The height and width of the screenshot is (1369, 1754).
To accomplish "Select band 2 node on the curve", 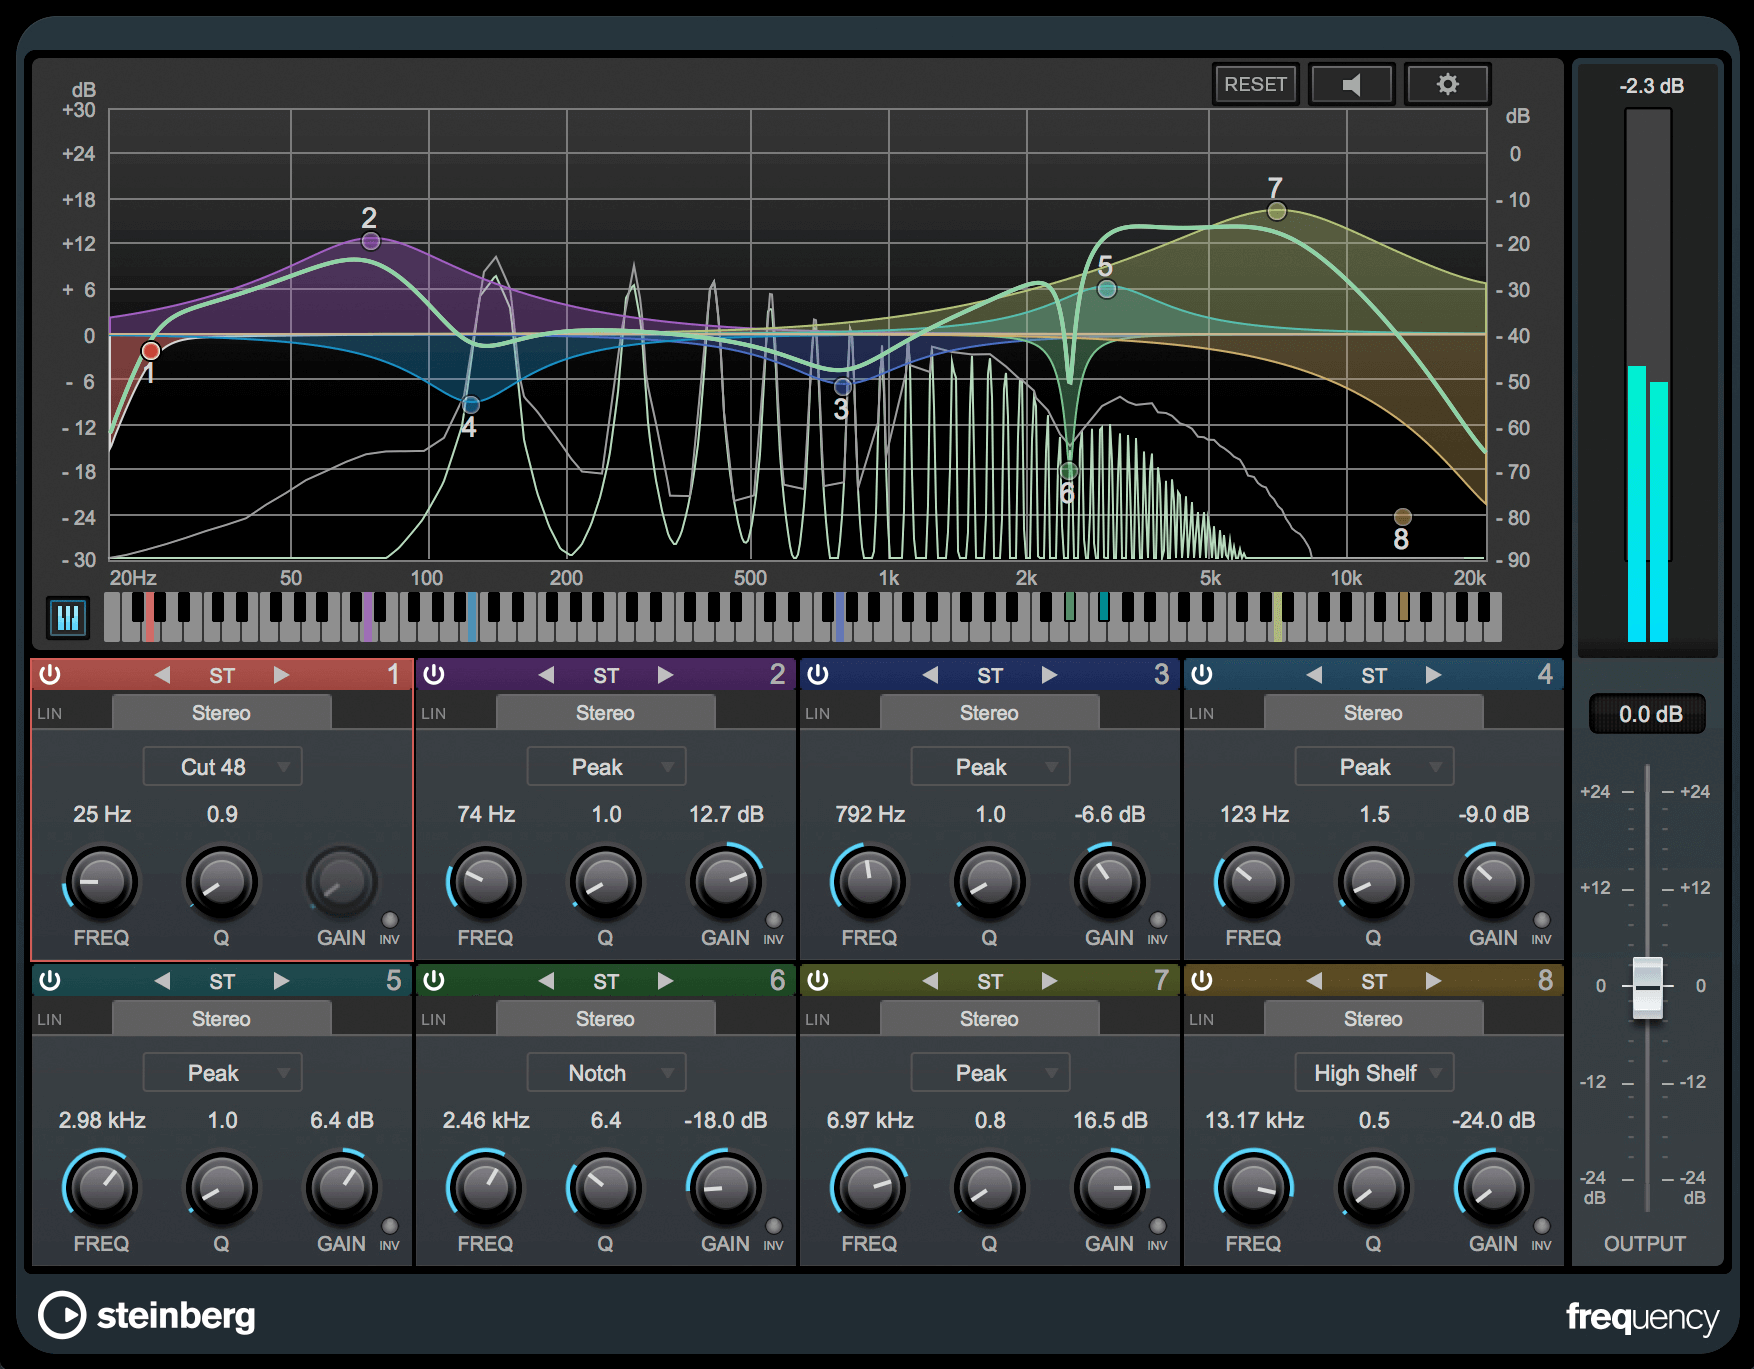I will pos(371,241).
